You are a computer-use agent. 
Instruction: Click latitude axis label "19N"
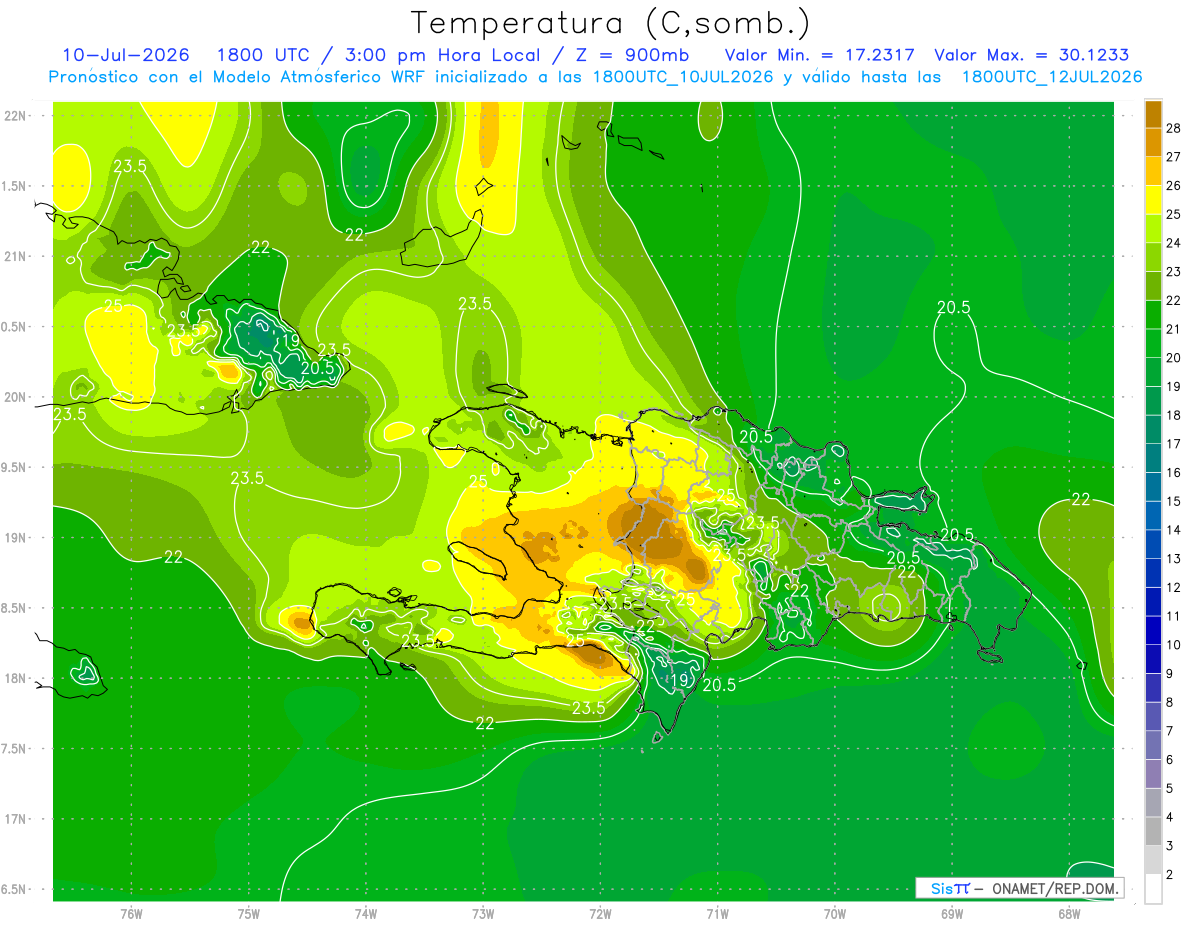17,538
